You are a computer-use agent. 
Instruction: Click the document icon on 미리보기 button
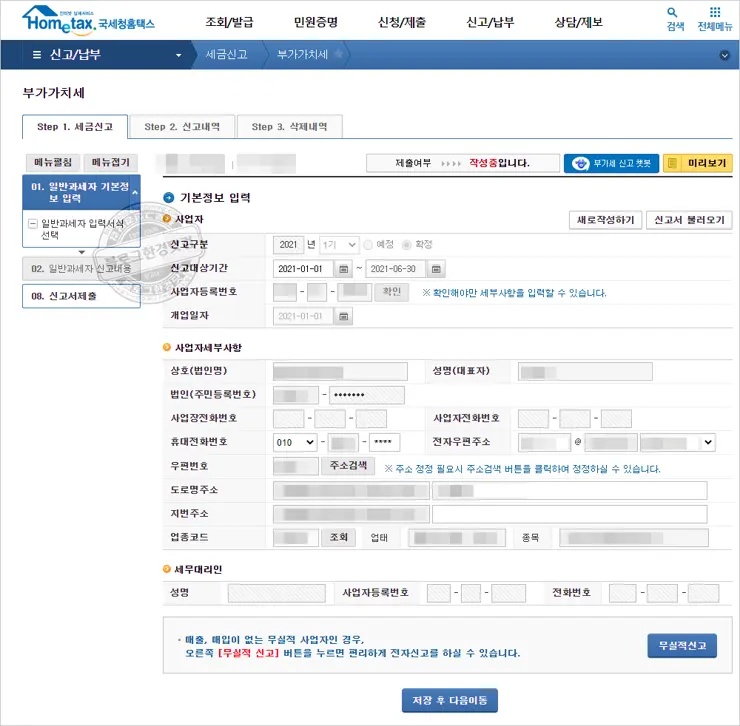tap(673, 163)
